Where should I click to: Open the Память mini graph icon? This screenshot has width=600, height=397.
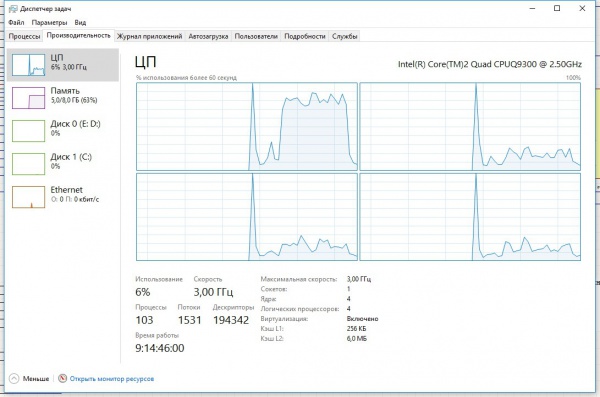[x=28, y=98]
